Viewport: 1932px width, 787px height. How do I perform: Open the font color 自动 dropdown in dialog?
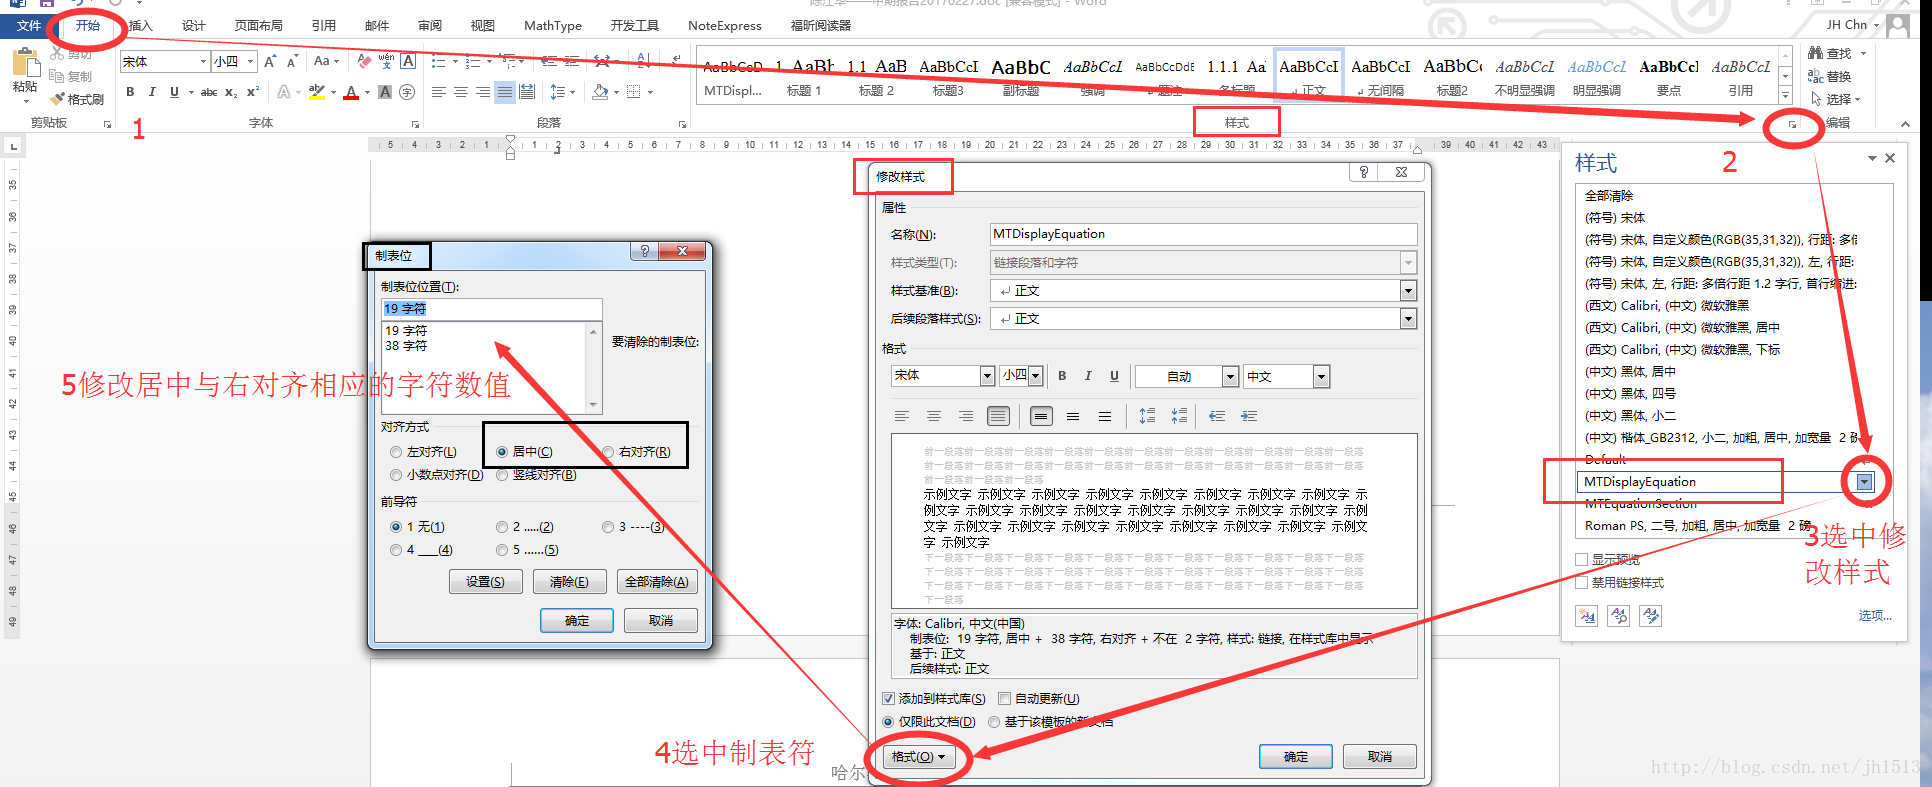click(1230, 376)
